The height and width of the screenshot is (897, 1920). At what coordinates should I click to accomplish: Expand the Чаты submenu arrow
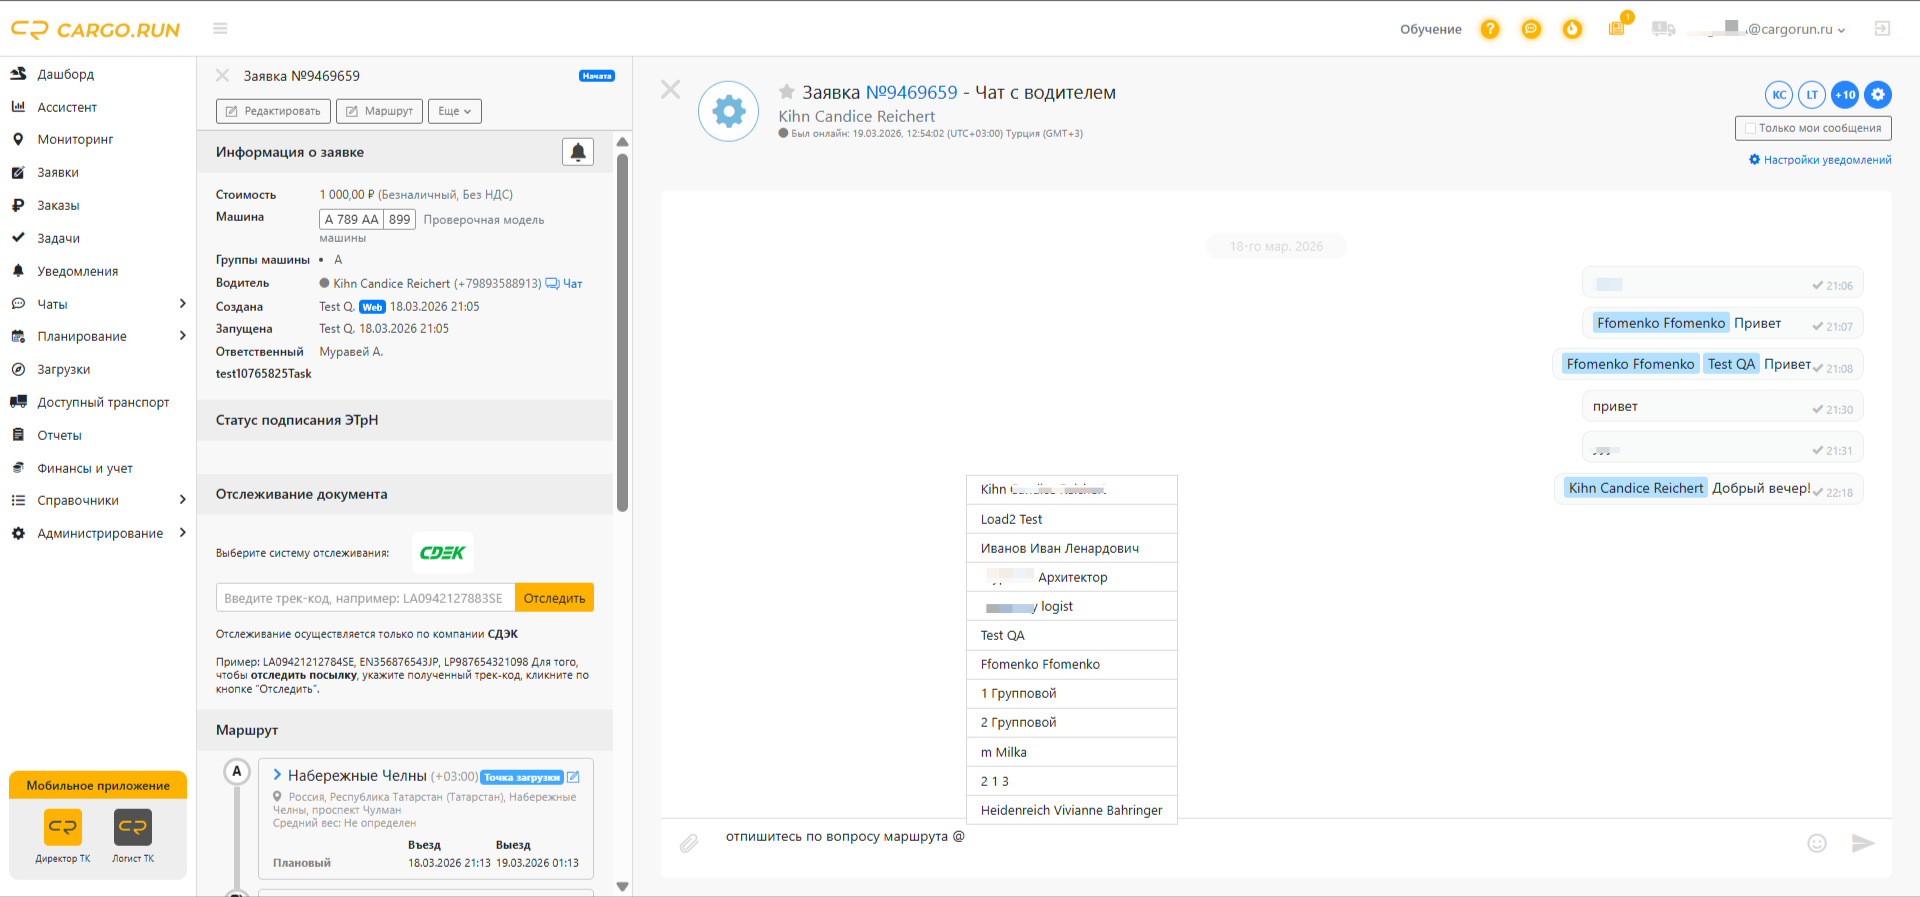pos(182,303)
